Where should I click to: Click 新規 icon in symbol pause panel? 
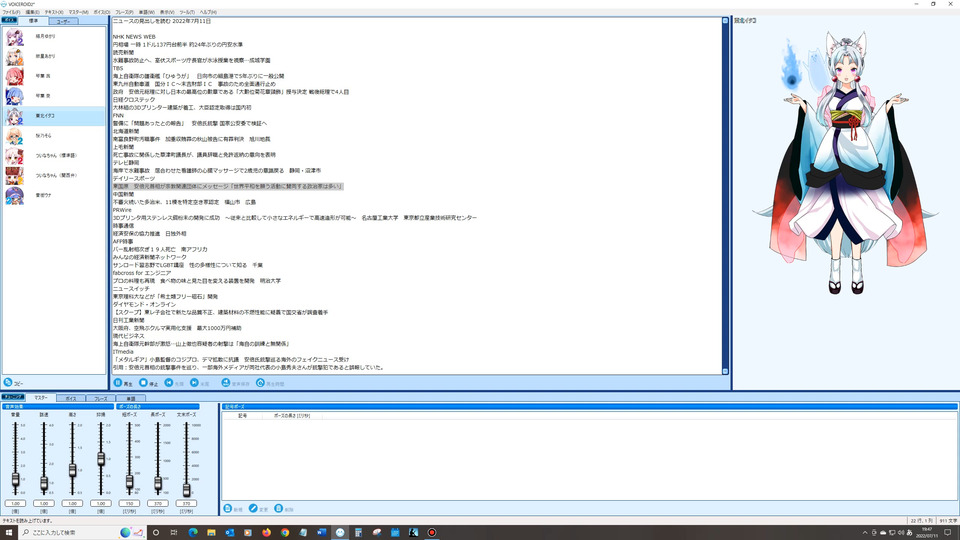click(x=228, y=509)
